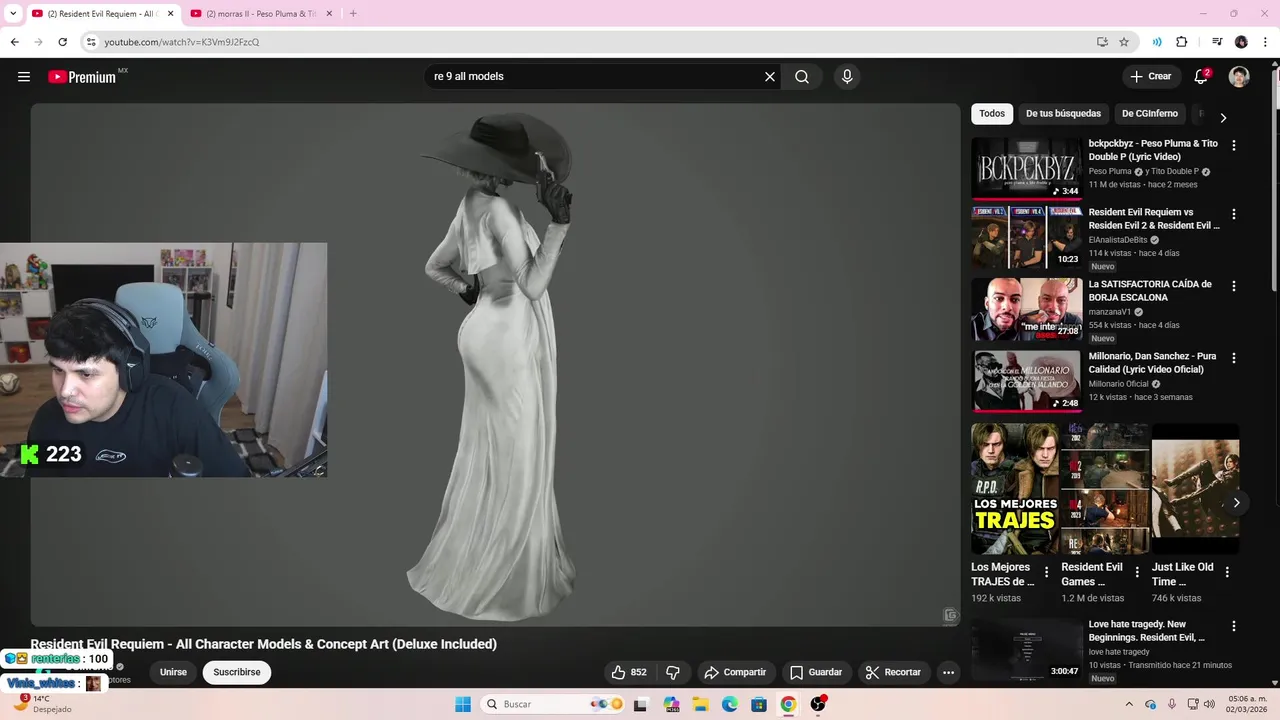Screen dimensions: 1280x720
Task: Open Love hate tragedy stream title
Action: click(x=1148, y=631)
